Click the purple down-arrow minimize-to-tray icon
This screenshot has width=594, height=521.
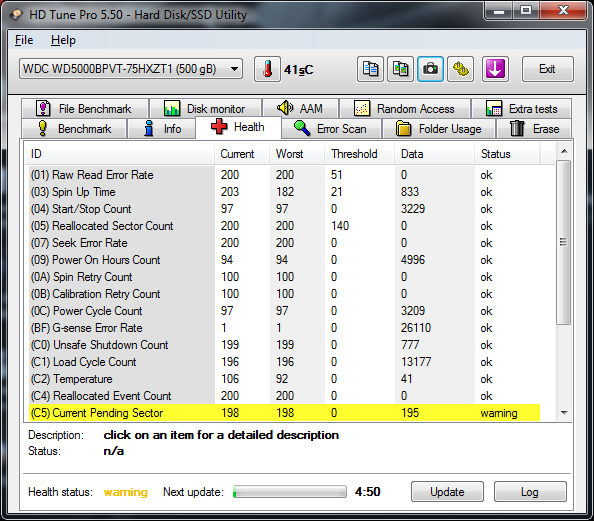tap(495, 69)
